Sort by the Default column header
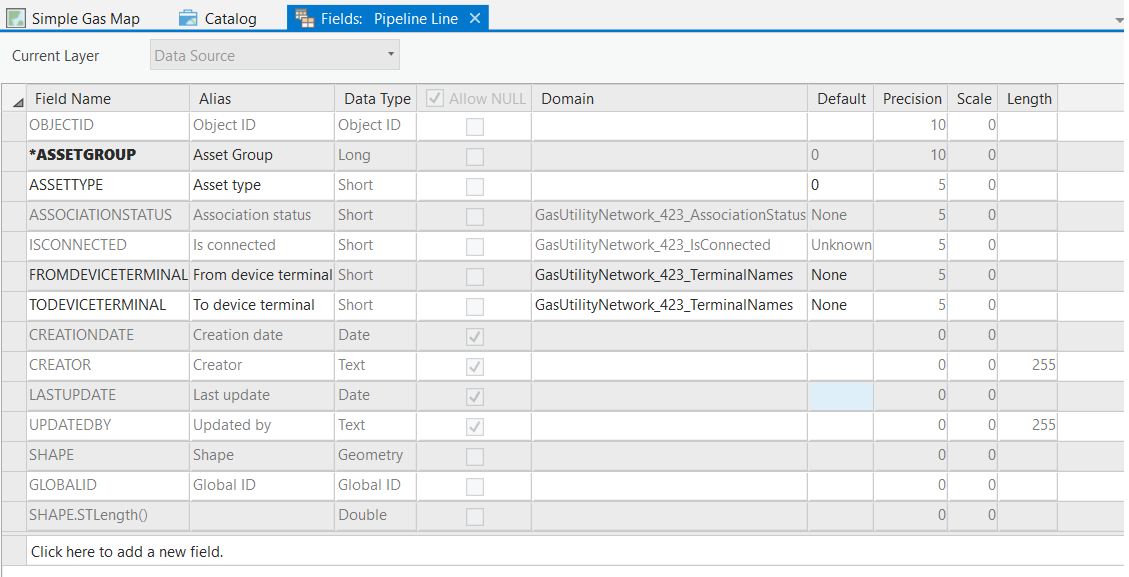 coord(841,99)
